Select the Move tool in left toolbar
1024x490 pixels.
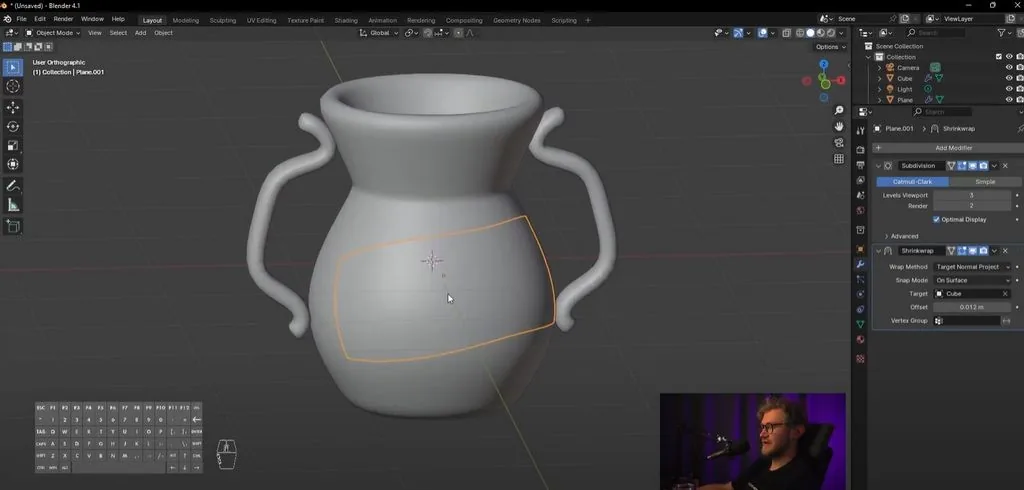click(x=13, y=107)
